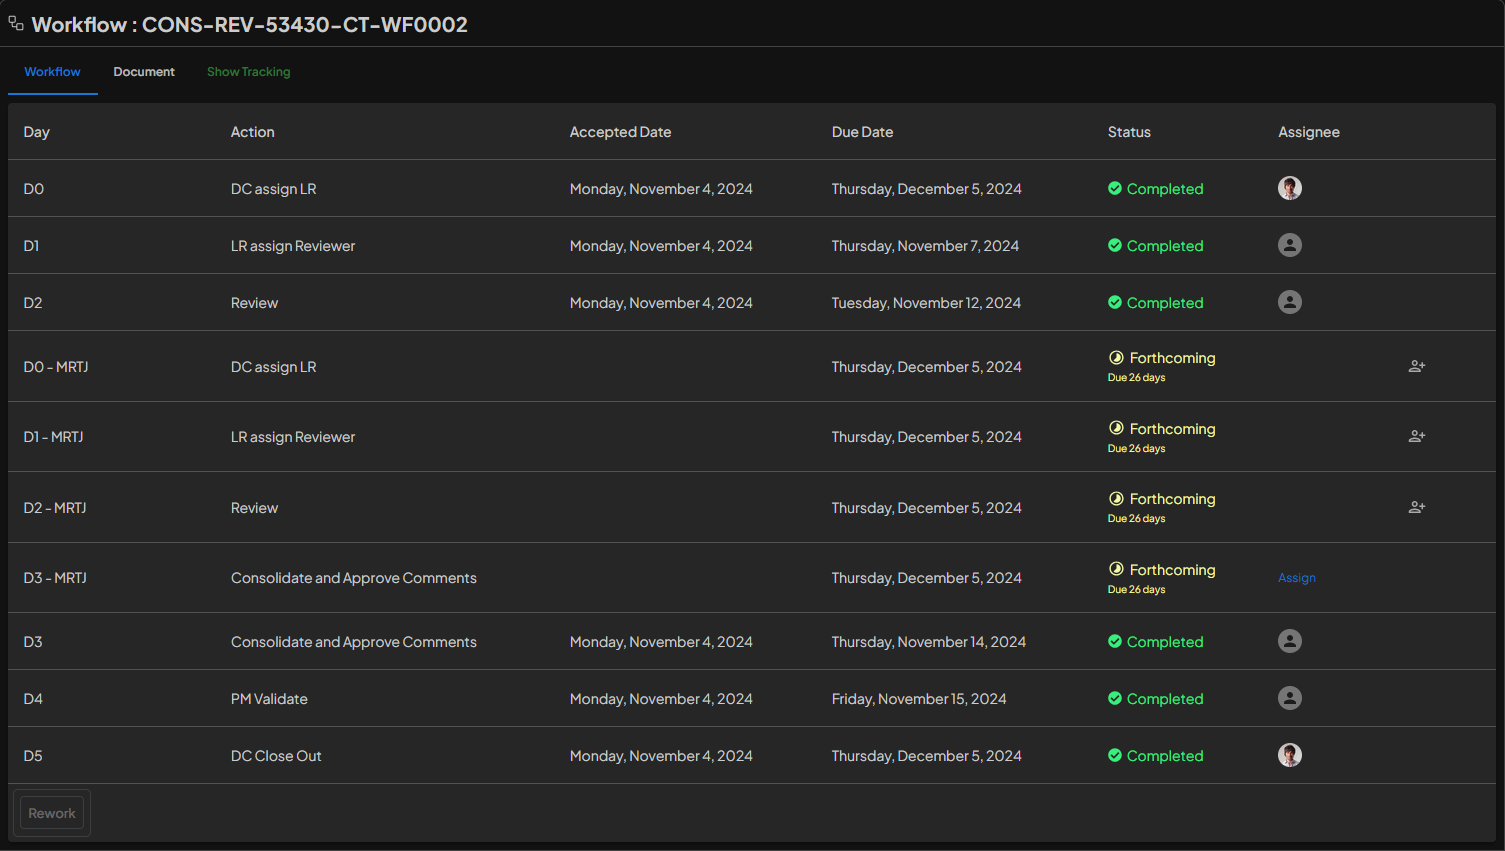The height and width of the screenshot is (851, 1505).
Task: Click the add-assignee icon on D1 - MRTJ row
Action: [x=1416, y=436]
